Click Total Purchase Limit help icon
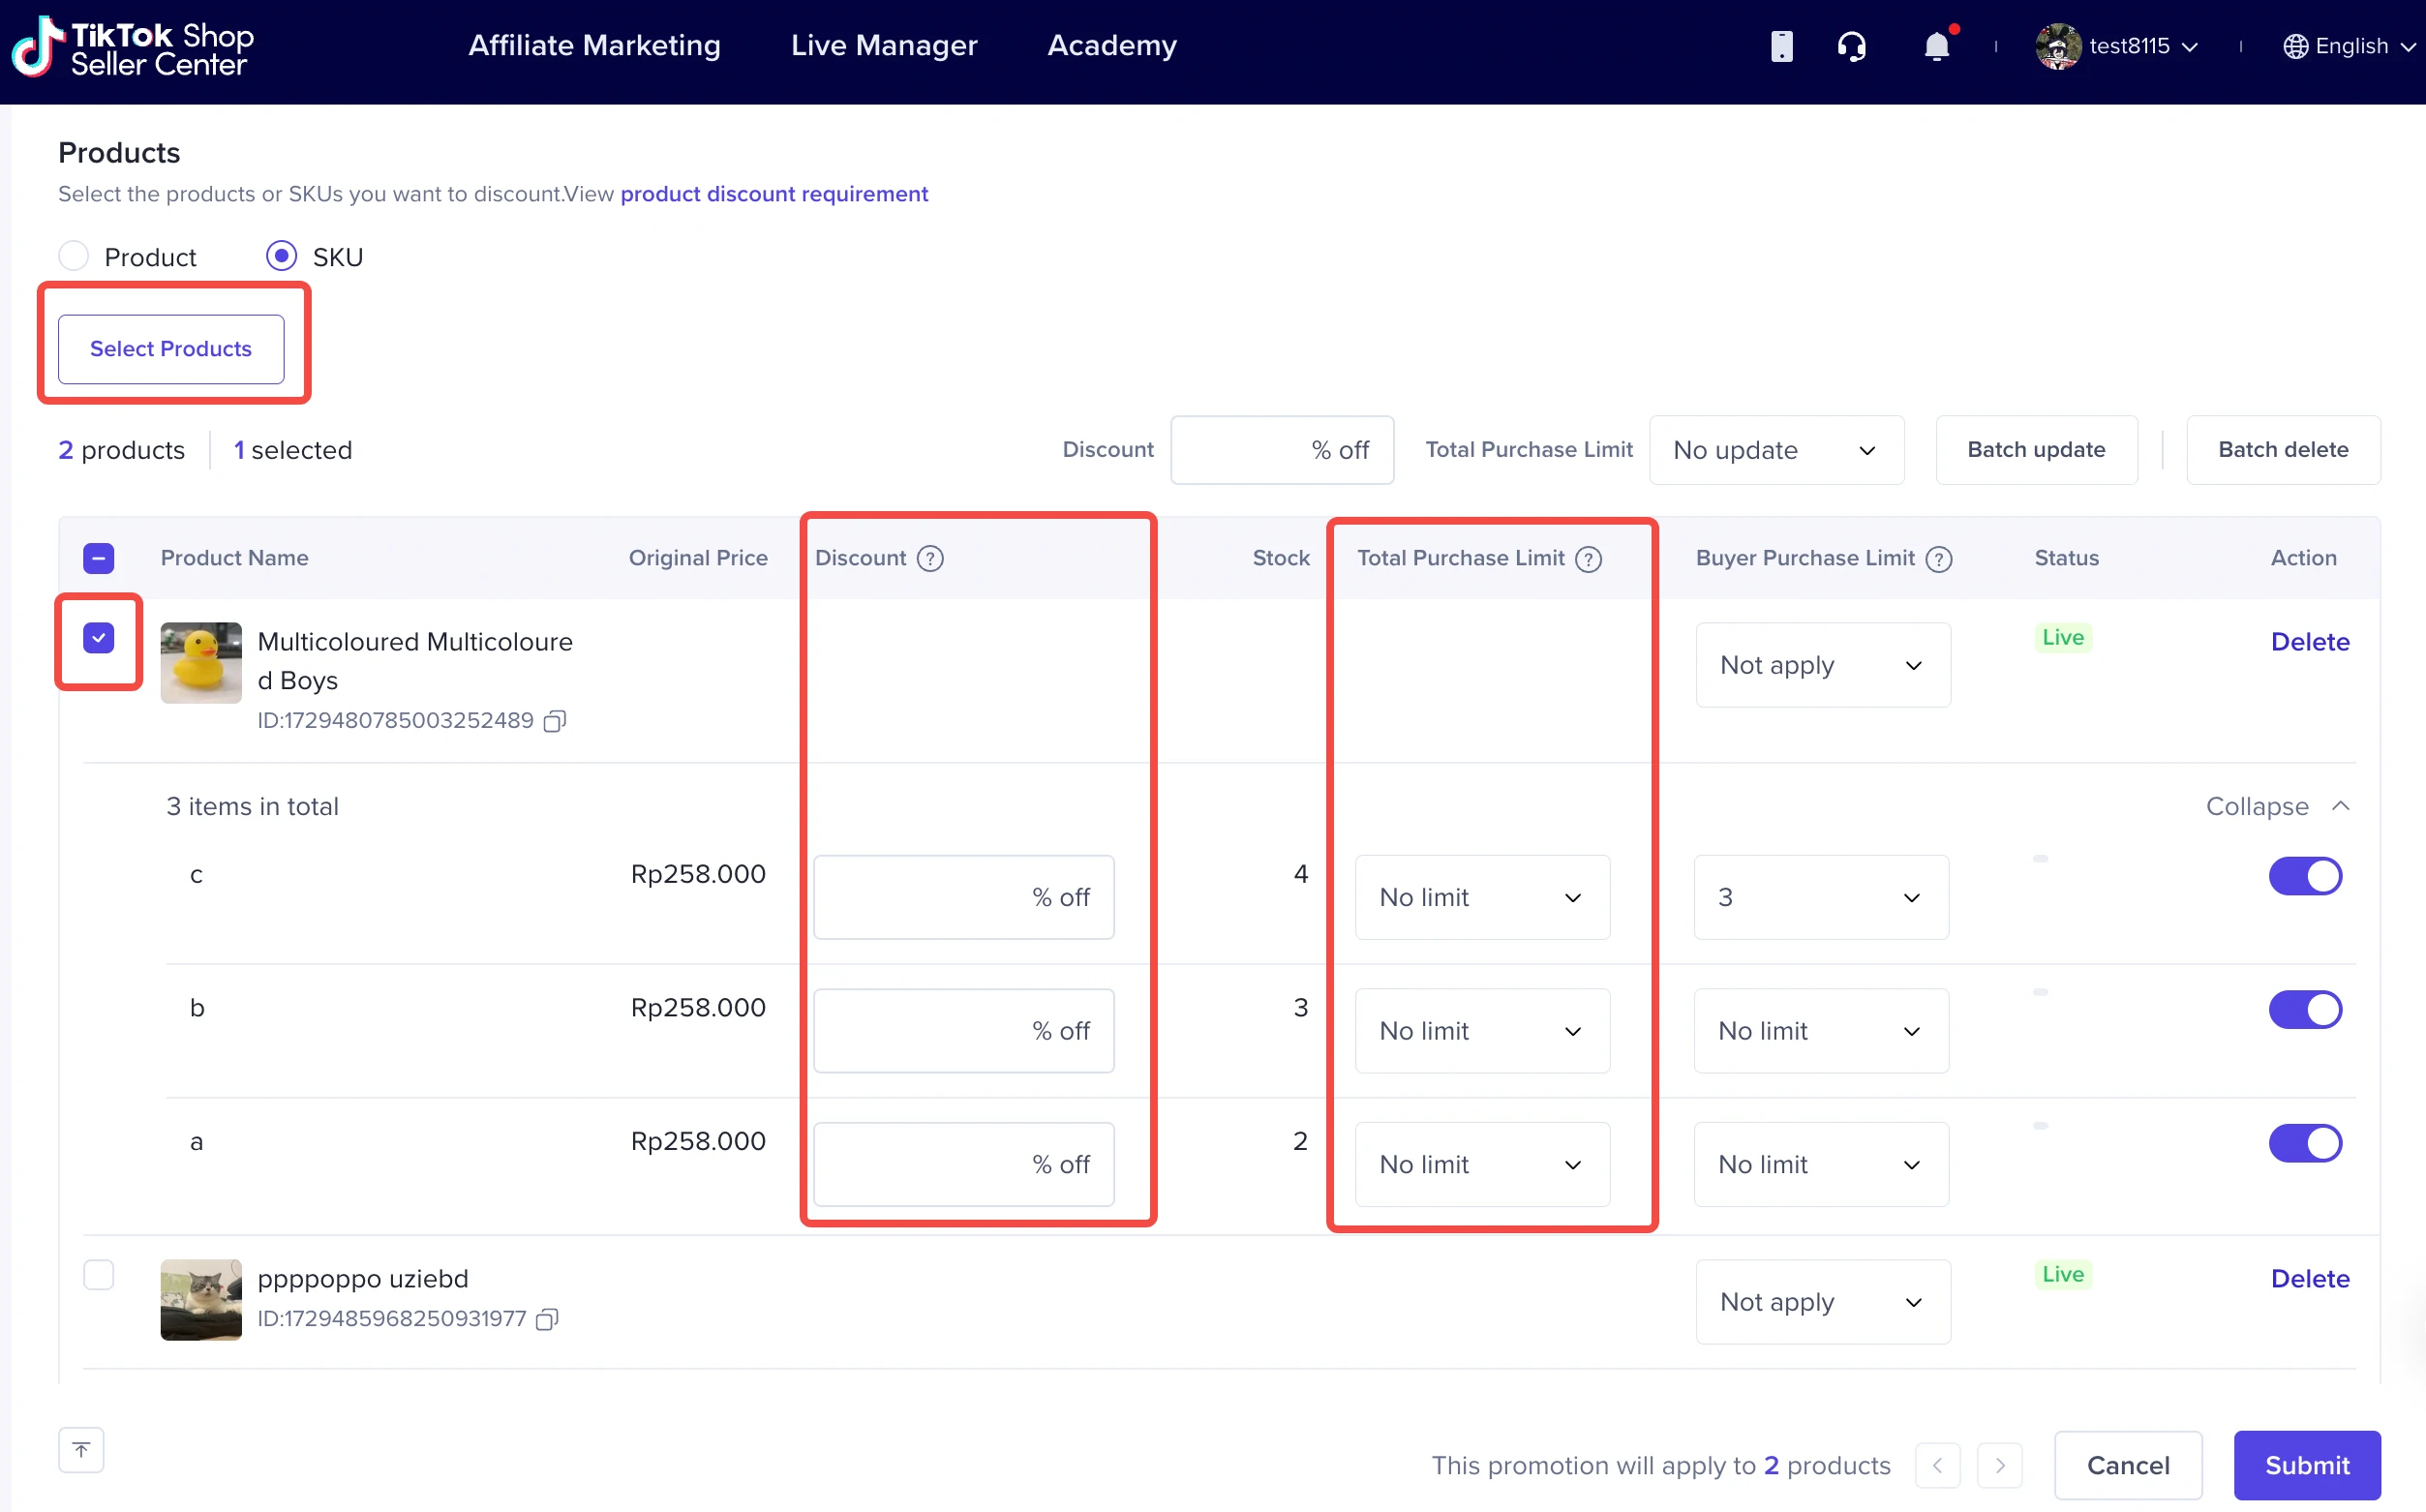2426x1512 pixels. click(1588, 559)
